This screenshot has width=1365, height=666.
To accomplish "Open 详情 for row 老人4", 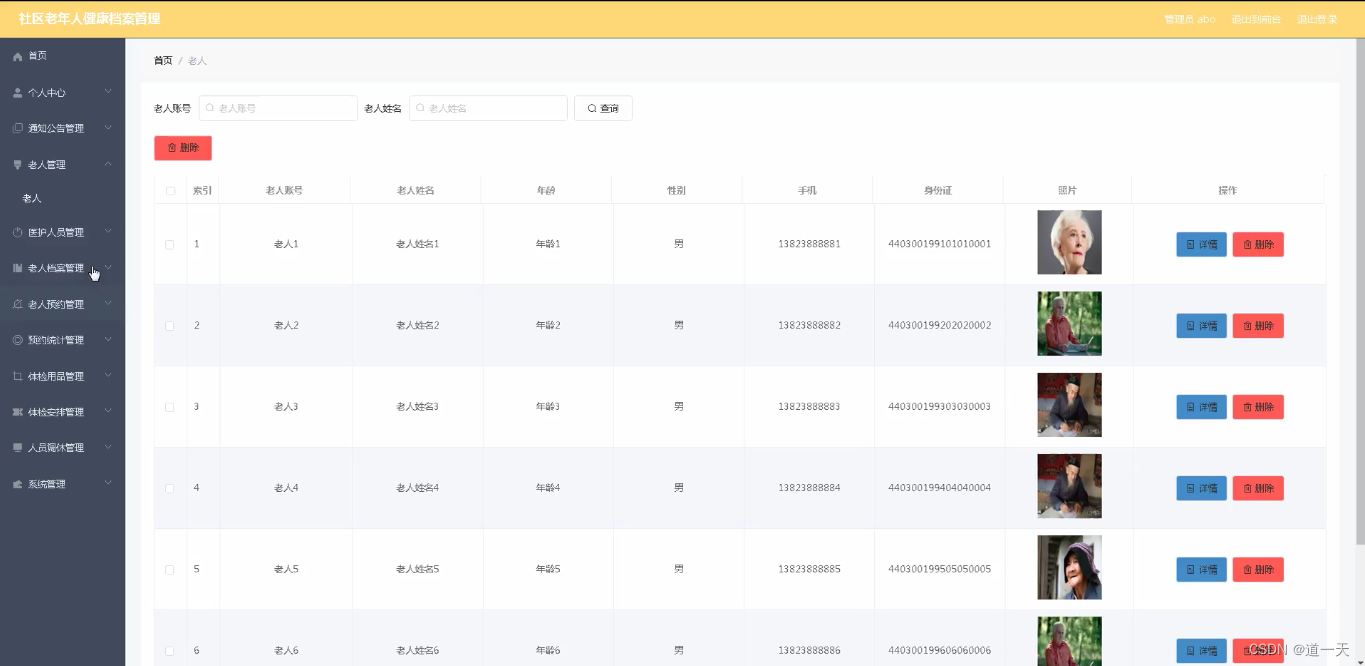I will pos(1201,489).
